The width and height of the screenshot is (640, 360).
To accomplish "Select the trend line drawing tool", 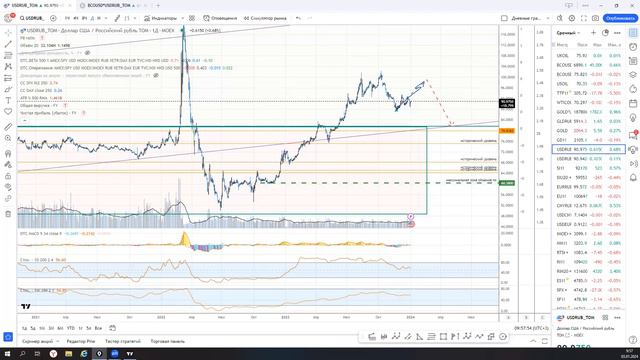I will coord(8,44).
